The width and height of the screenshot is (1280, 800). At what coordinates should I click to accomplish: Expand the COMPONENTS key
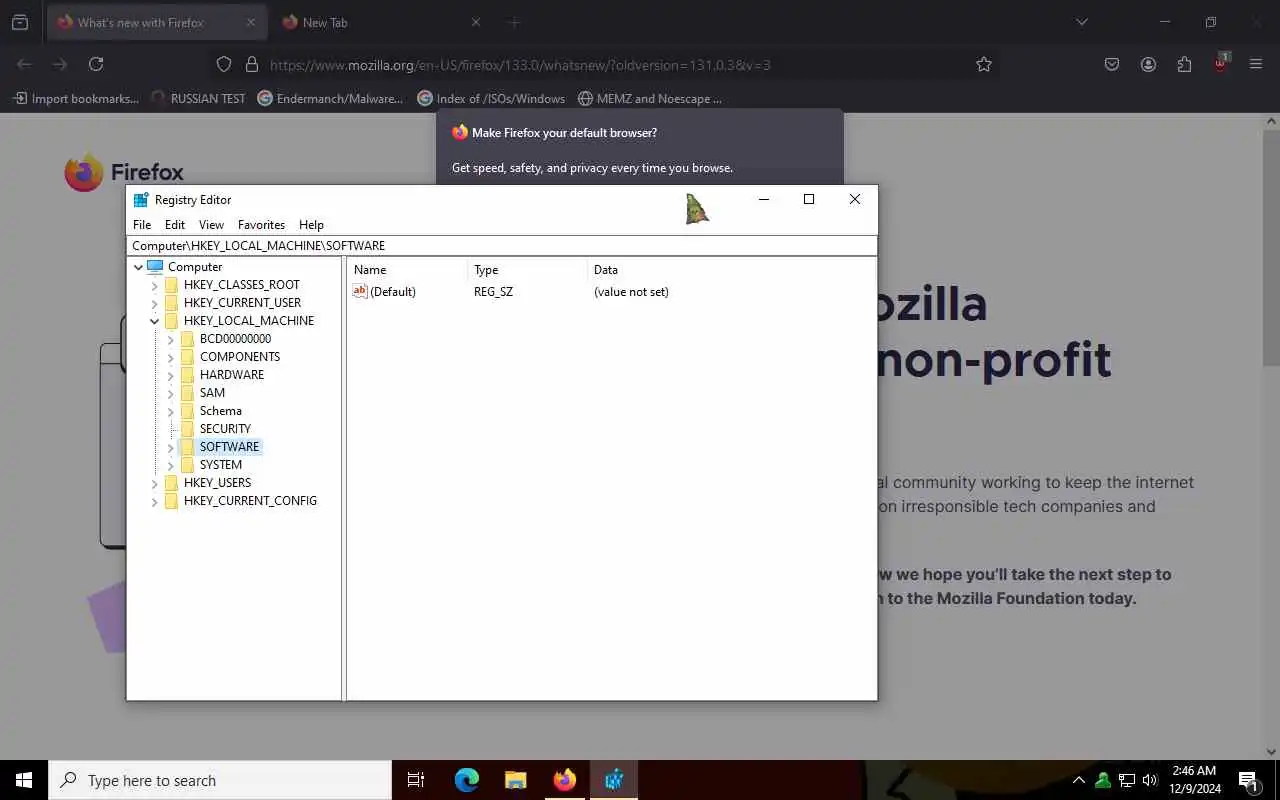[x=170, y=357]
